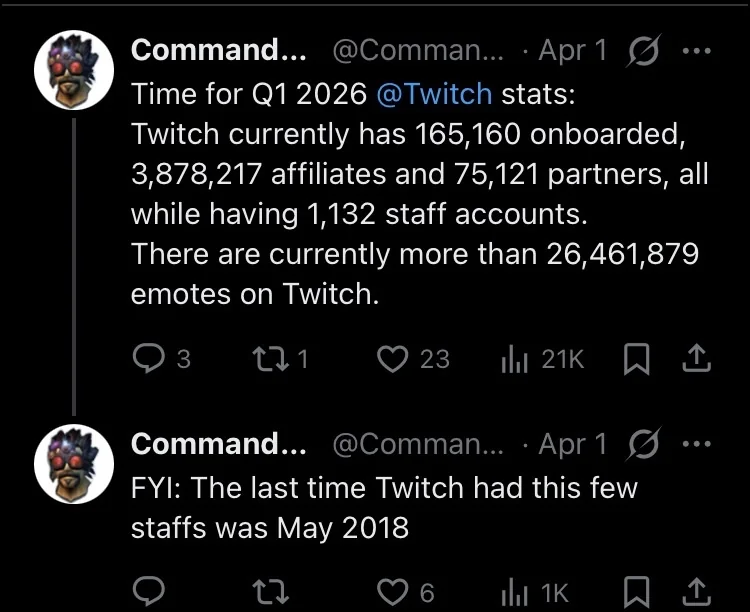Open Grok icon on second tweet
Screen dimensions: 750x612
642,444
